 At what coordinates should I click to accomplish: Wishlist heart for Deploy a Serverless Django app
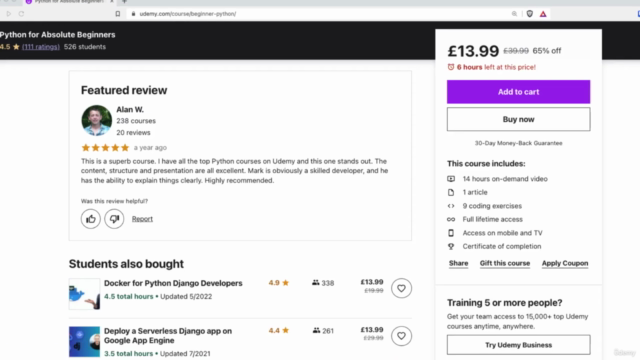pos(401,336)
